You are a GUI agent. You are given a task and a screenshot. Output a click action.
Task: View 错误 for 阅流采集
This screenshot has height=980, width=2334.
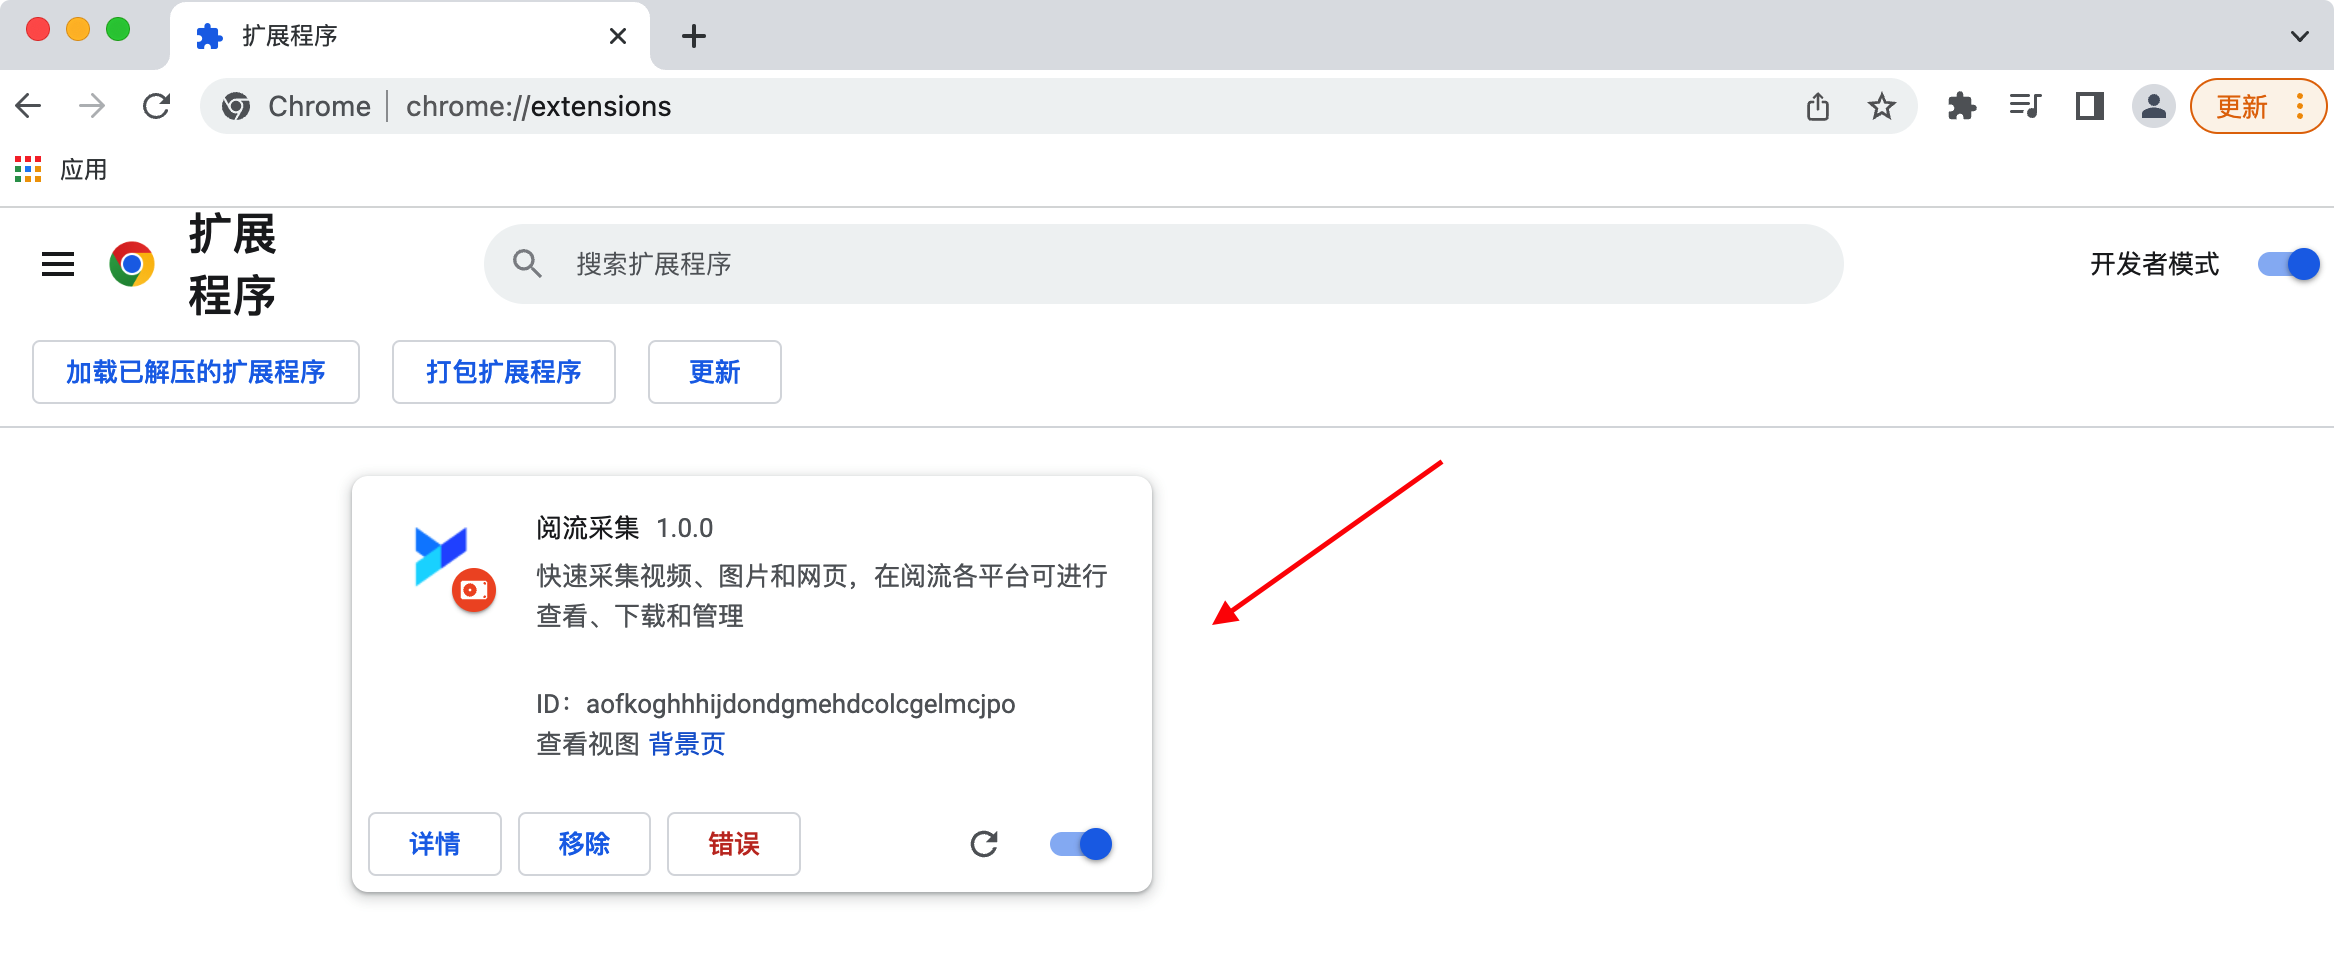pos(734,844)
